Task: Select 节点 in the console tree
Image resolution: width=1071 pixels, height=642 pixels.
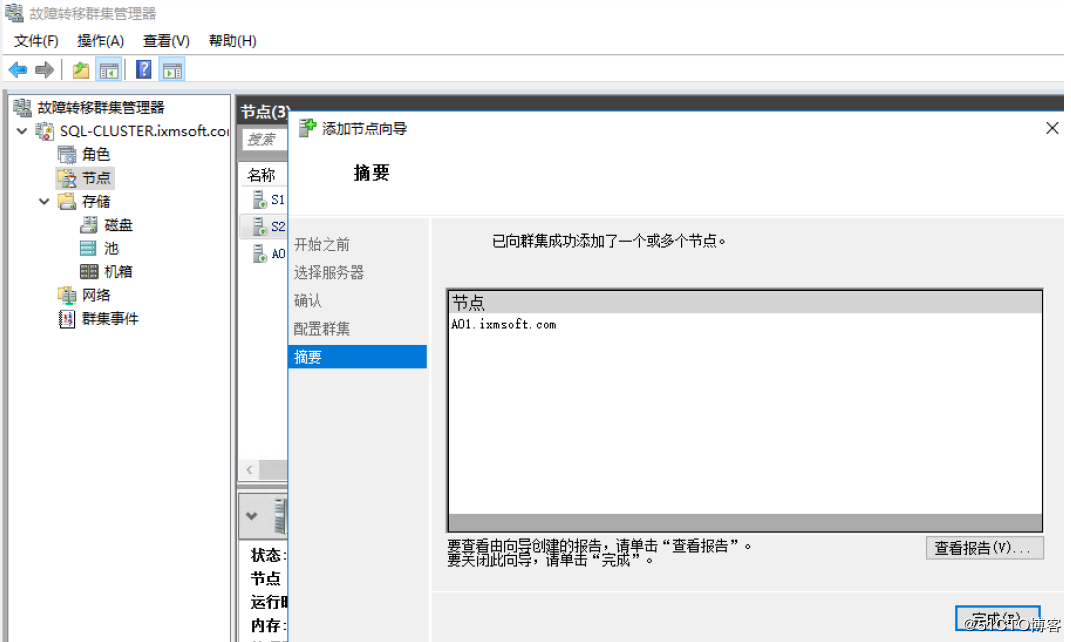Action: 96,178
